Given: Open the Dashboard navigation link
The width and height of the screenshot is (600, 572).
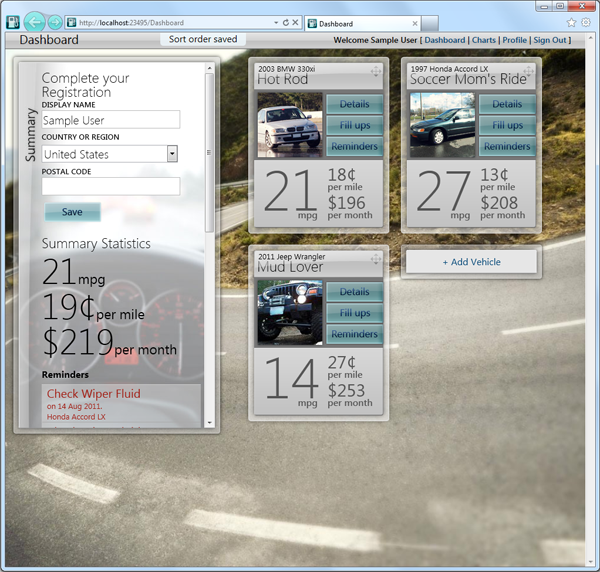Looking at the screenshot, I should click(x=445, y=40).
